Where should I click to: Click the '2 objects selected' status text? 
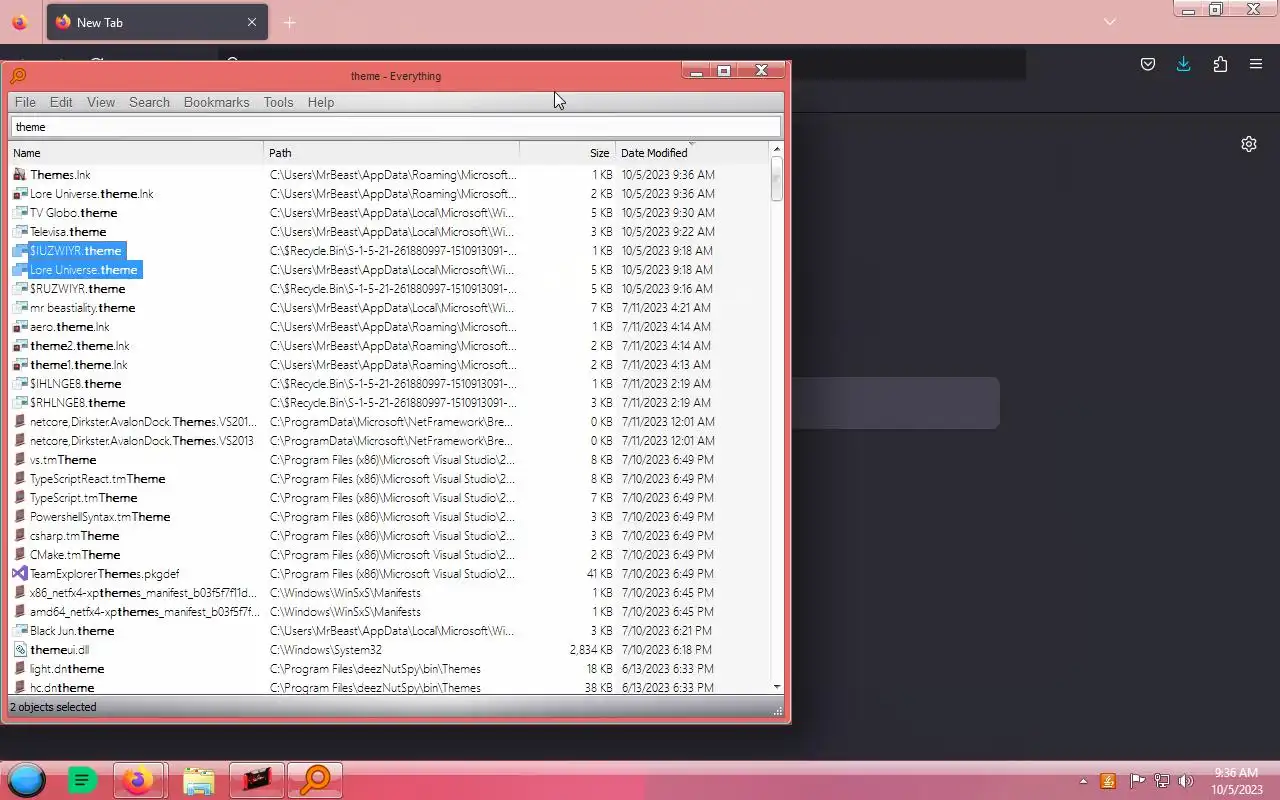(x=53, y=707)
